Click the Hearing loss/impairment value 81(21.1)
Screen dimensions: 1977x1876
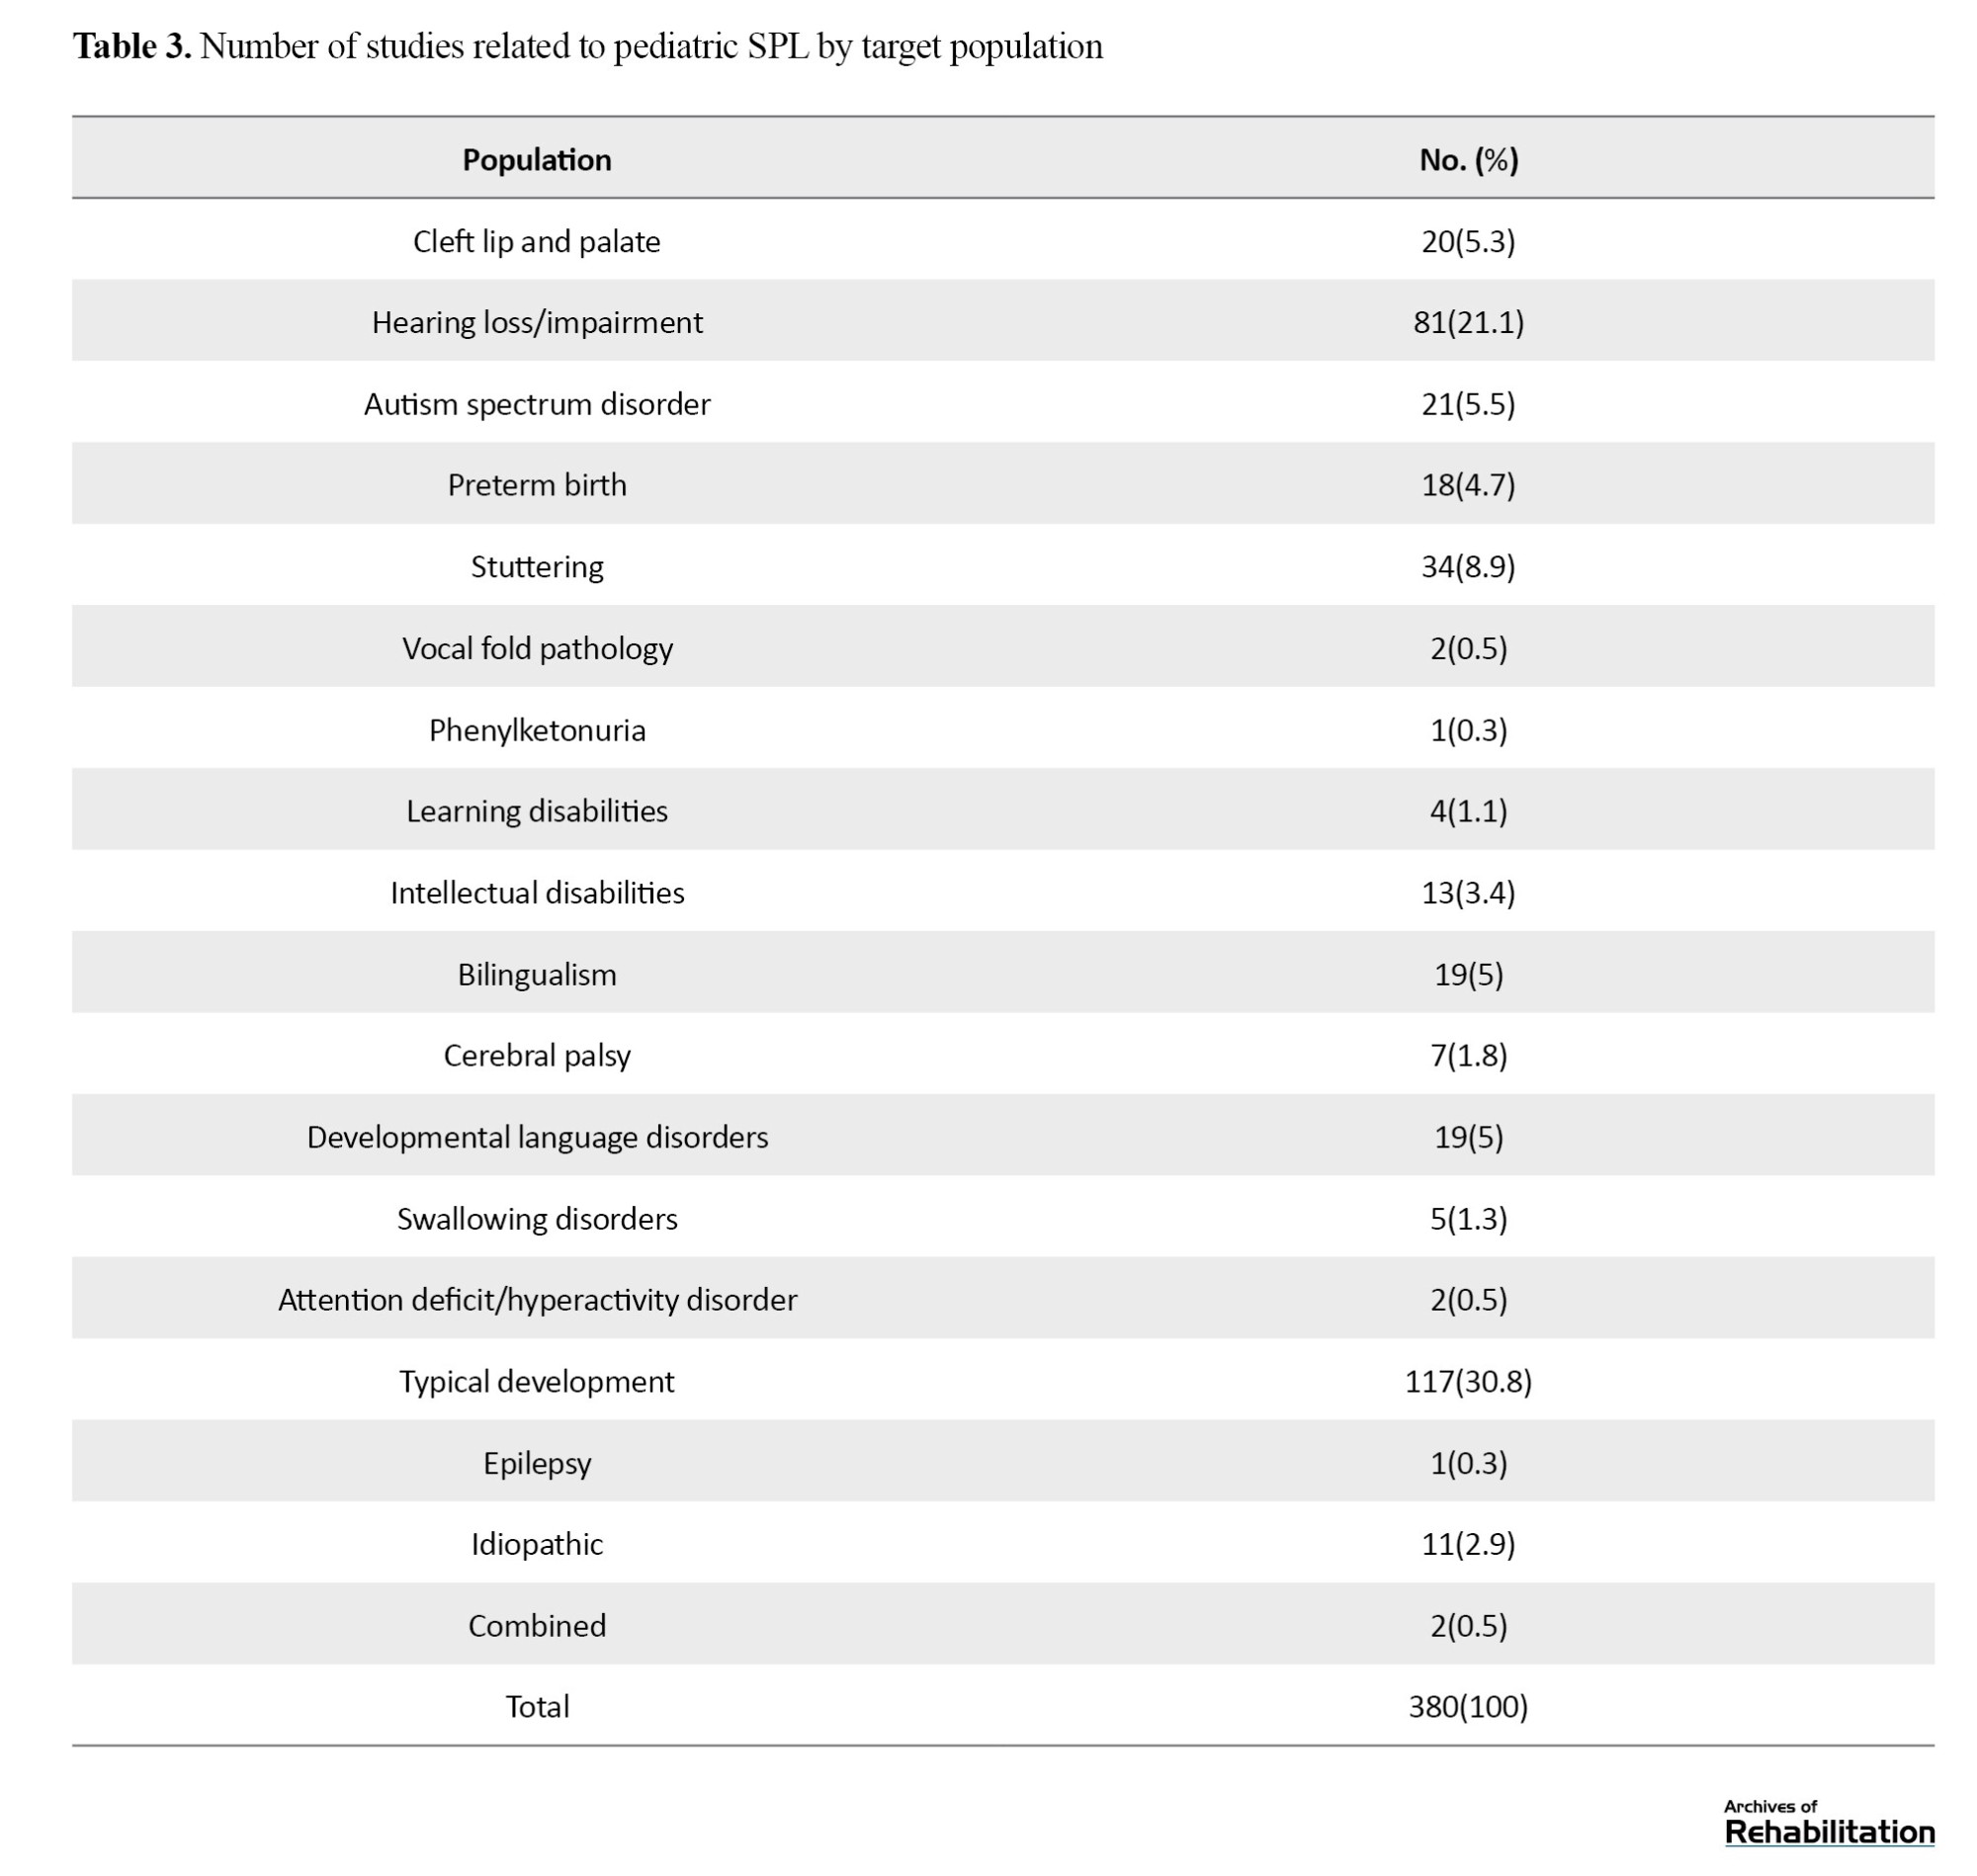pos(1468,322)
